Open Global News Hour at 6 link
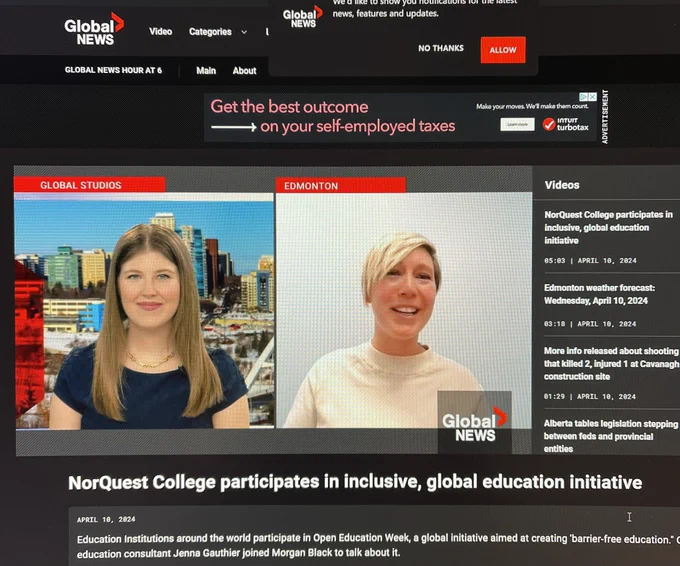 113,70
